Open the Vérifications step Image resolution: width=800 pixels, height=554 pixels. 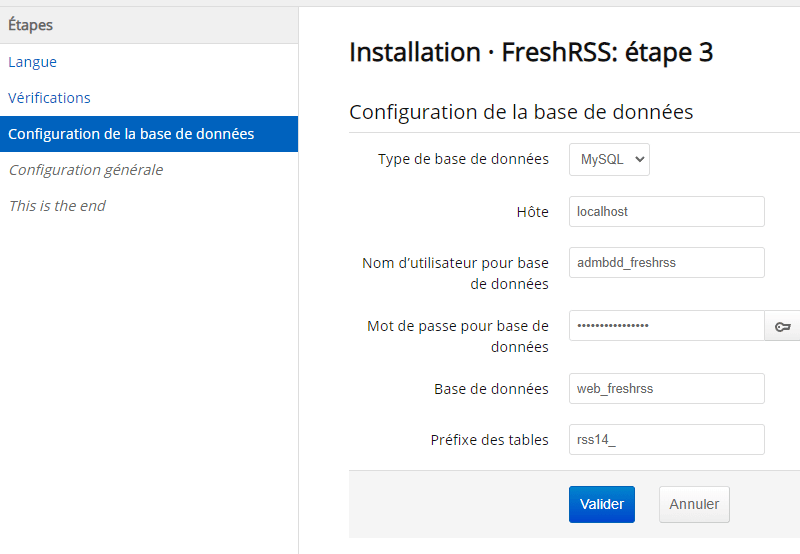50,98
